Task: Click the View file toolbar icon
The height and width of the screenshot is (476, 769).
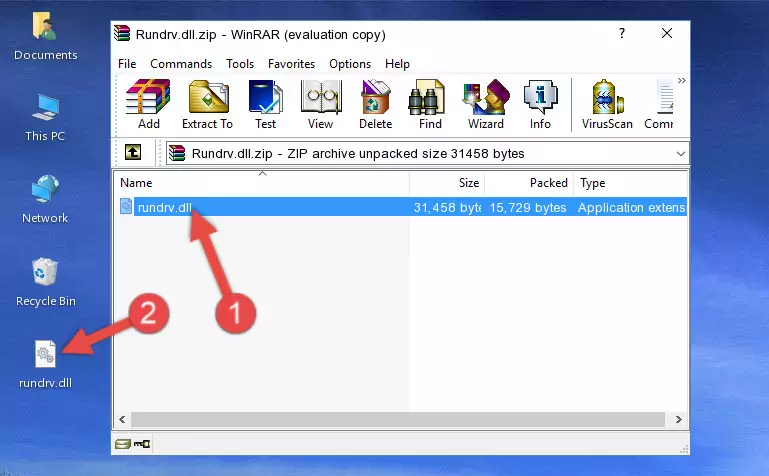Action: pyautogui.click(x=321, y=104)
